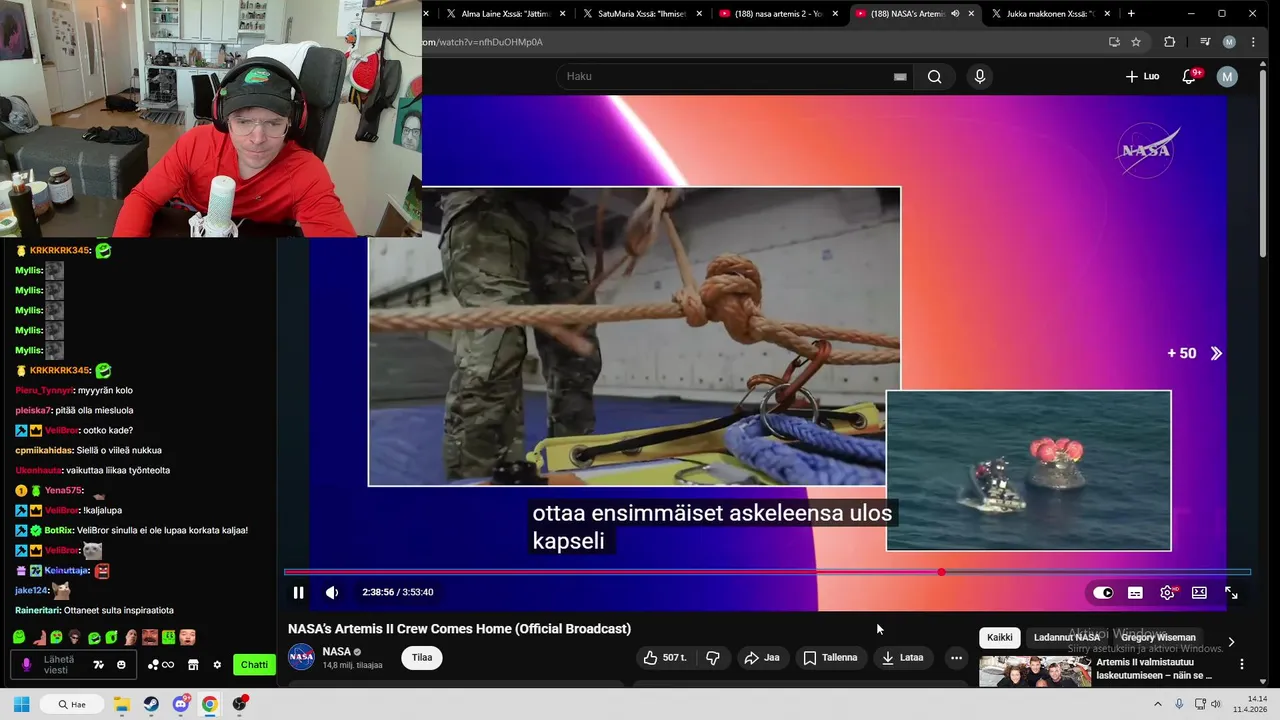Mute the YouTube player volume

coord(332,592)
